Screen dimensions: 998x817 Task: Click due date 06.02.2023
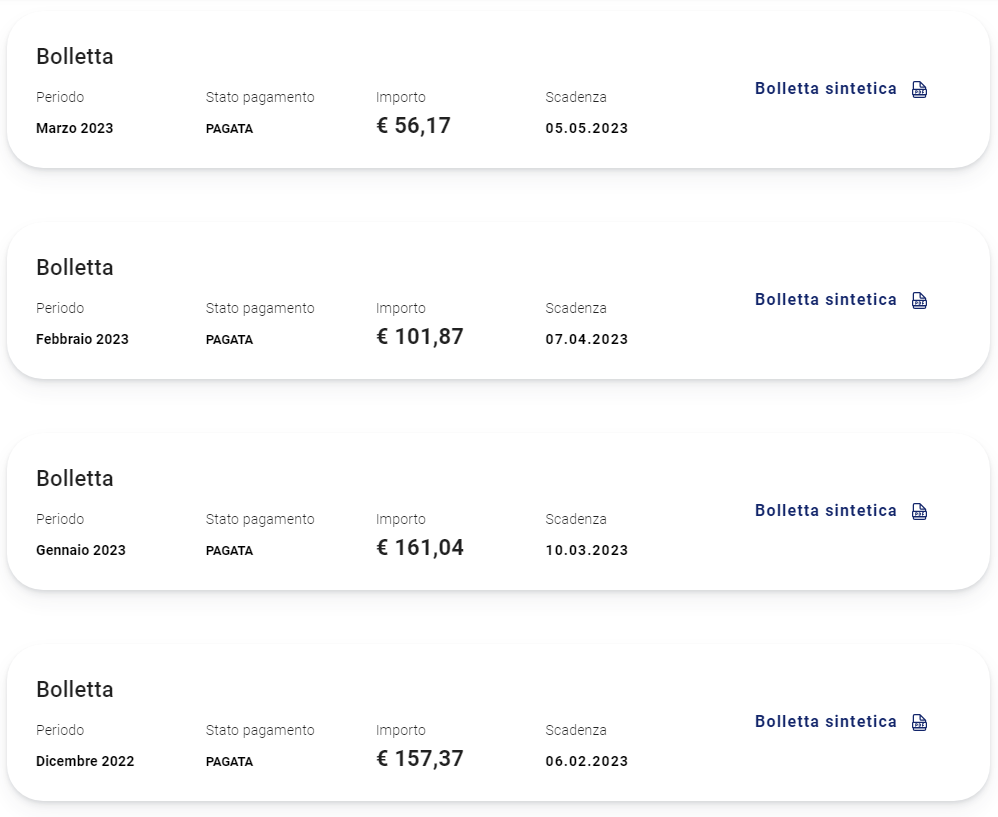[x=587, y=761]
